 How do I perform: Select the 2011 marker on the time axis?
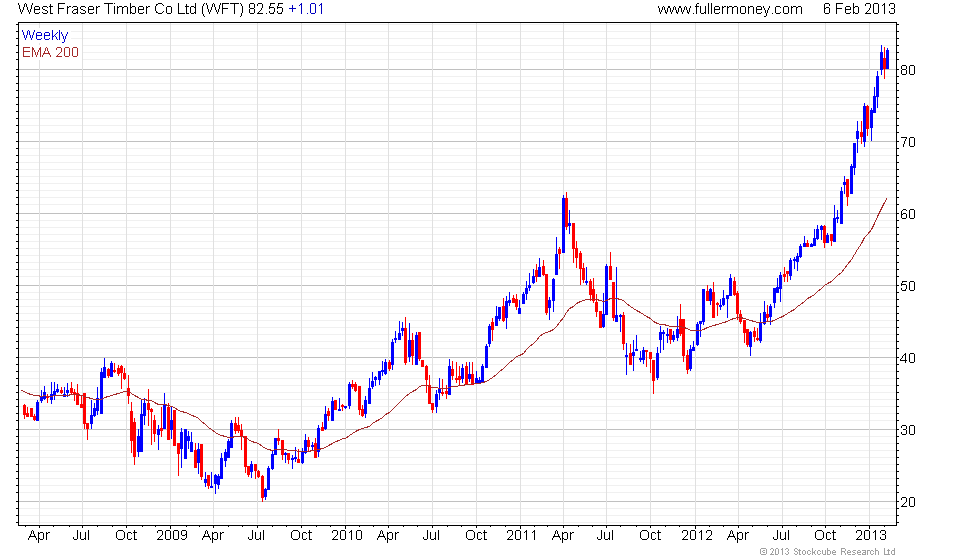point(519,535)
